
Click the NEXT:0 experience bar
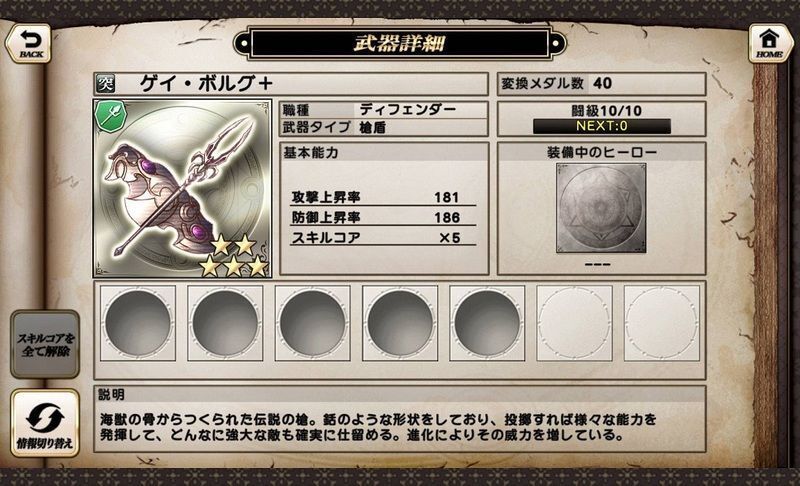point(602,126)
